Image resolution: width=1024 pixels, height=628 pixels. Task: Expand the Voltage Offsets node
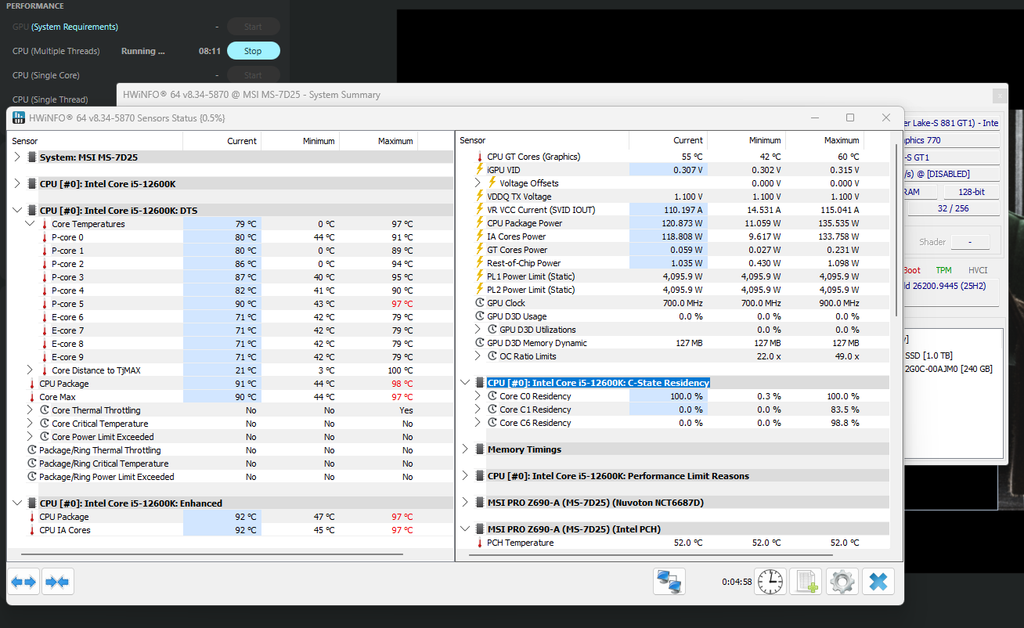click(x=477, y=183)
